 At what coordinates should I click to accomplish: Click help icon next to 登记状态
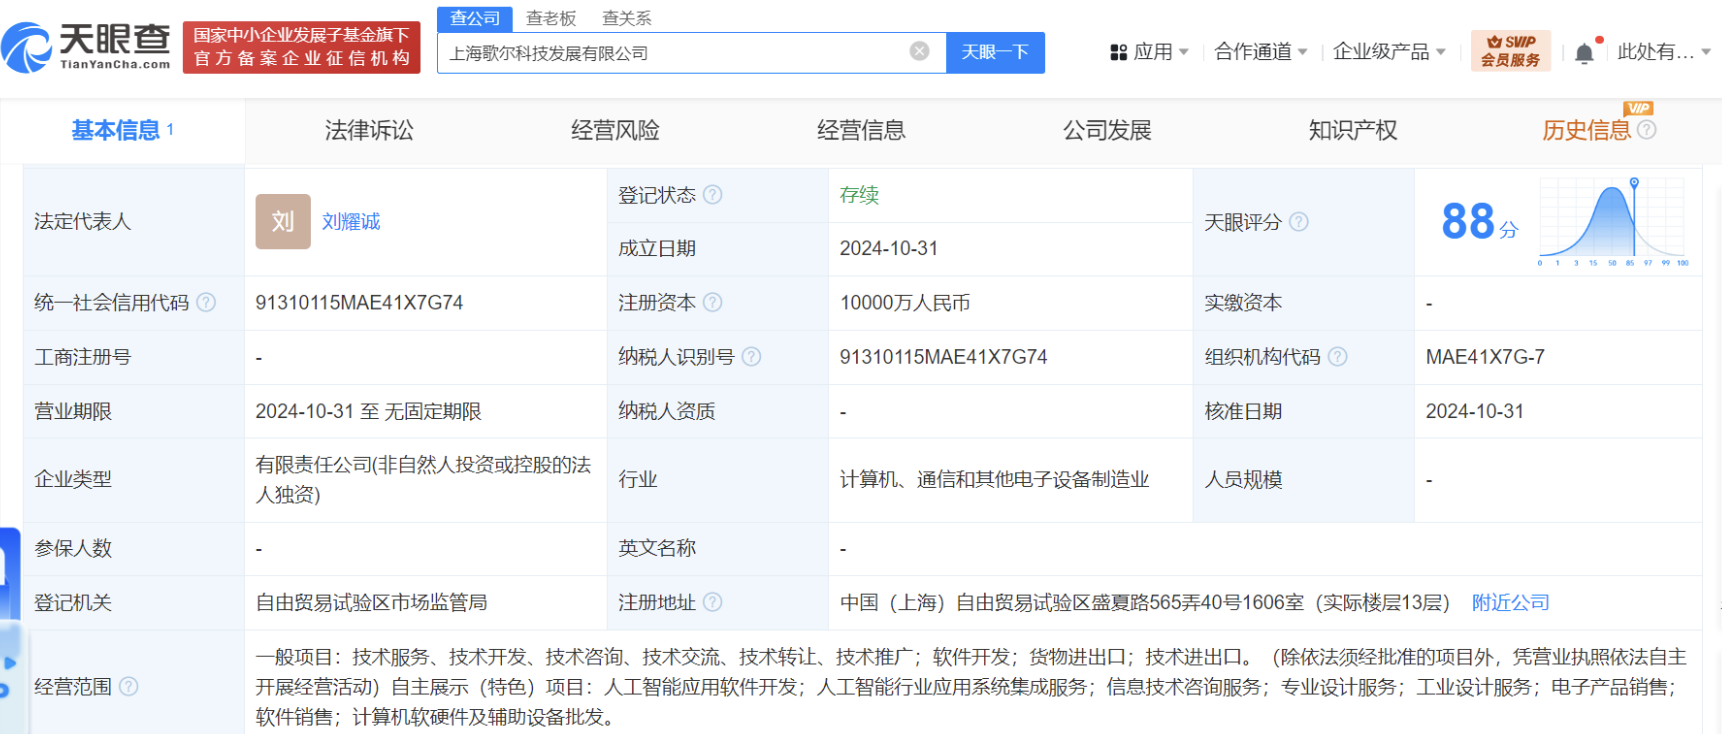click(x=713, y=195)
